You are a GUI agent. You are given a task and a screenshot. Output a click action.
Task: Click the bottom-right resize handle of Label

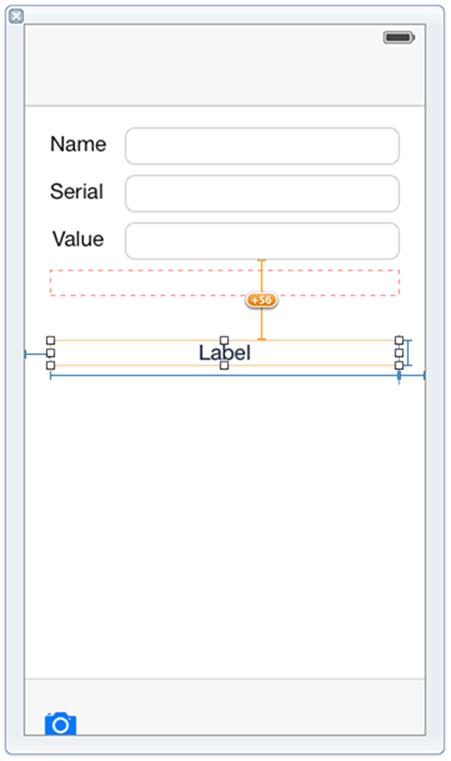pyautogui.click(x=399, y=365)
